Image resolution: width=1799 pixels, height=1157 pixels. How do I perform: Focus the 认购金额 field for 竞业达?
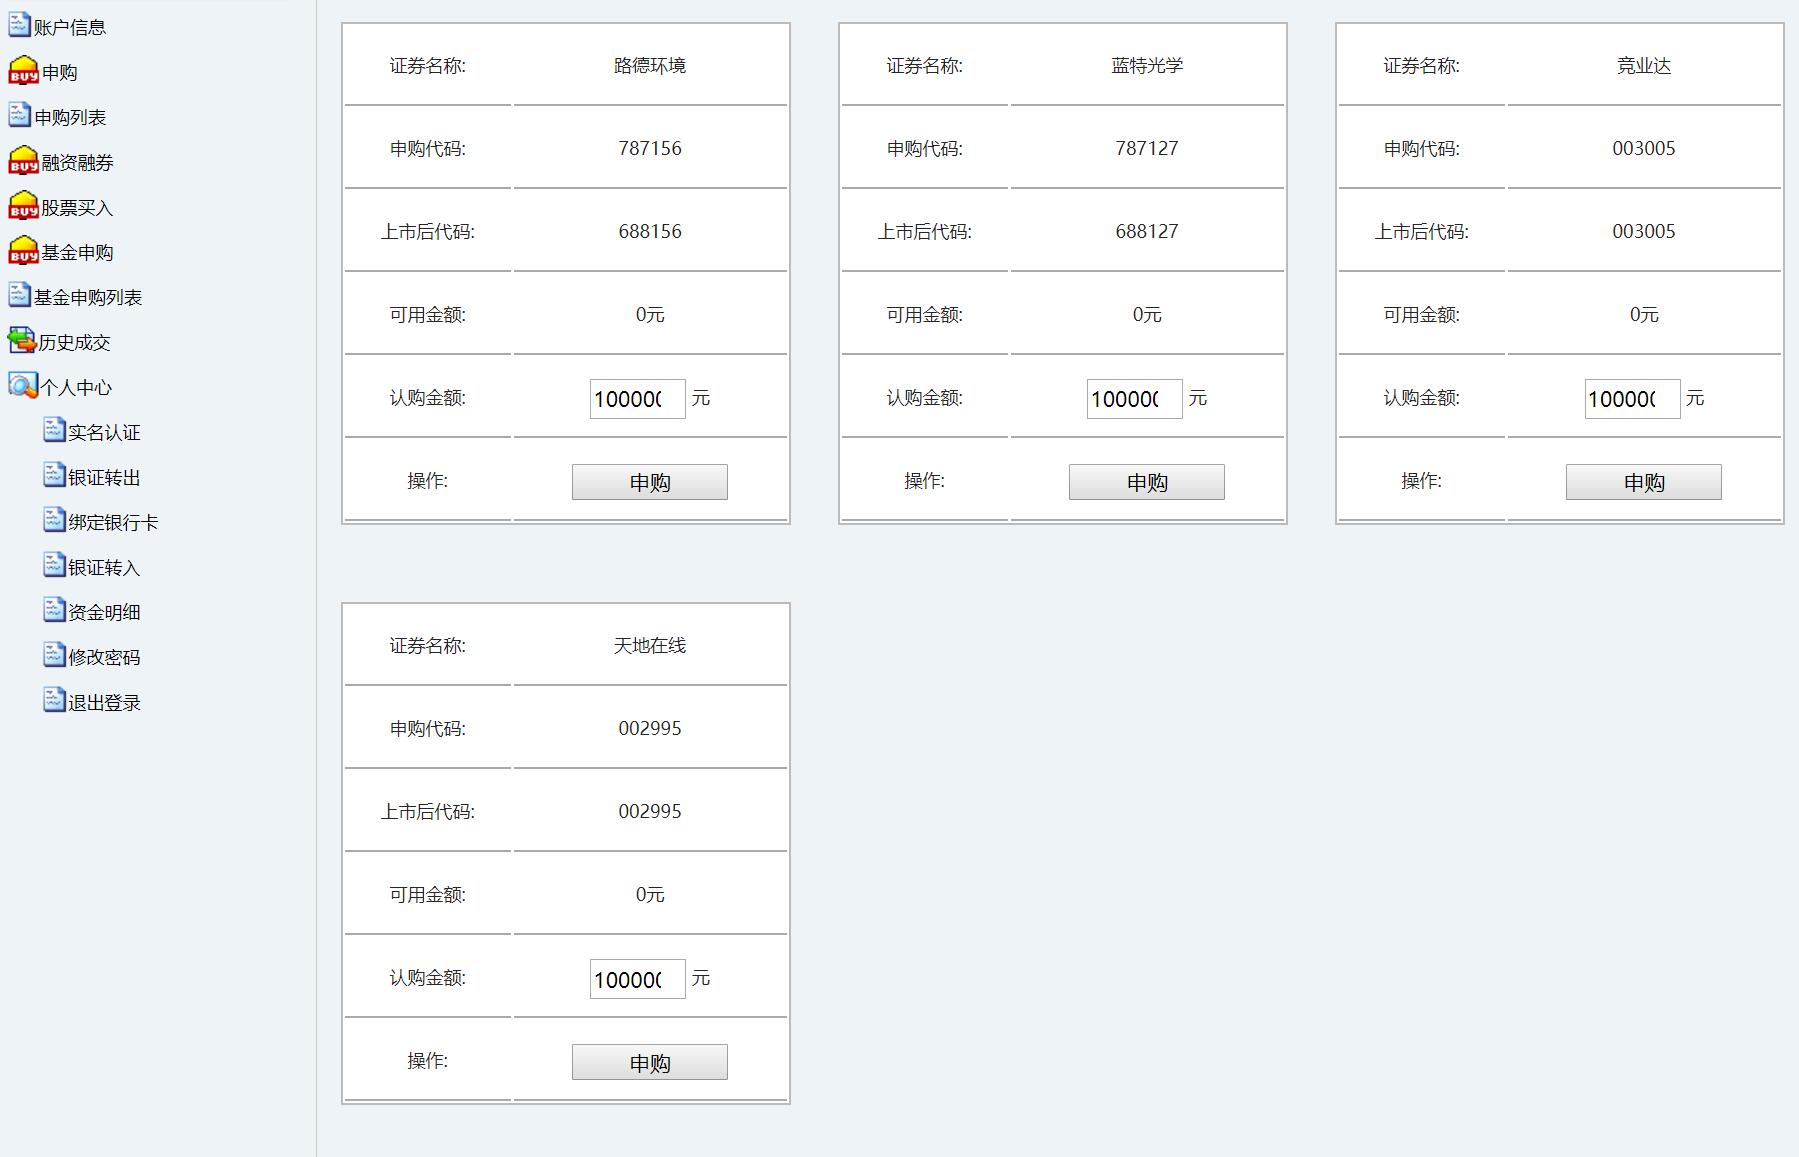[1631, 399]
